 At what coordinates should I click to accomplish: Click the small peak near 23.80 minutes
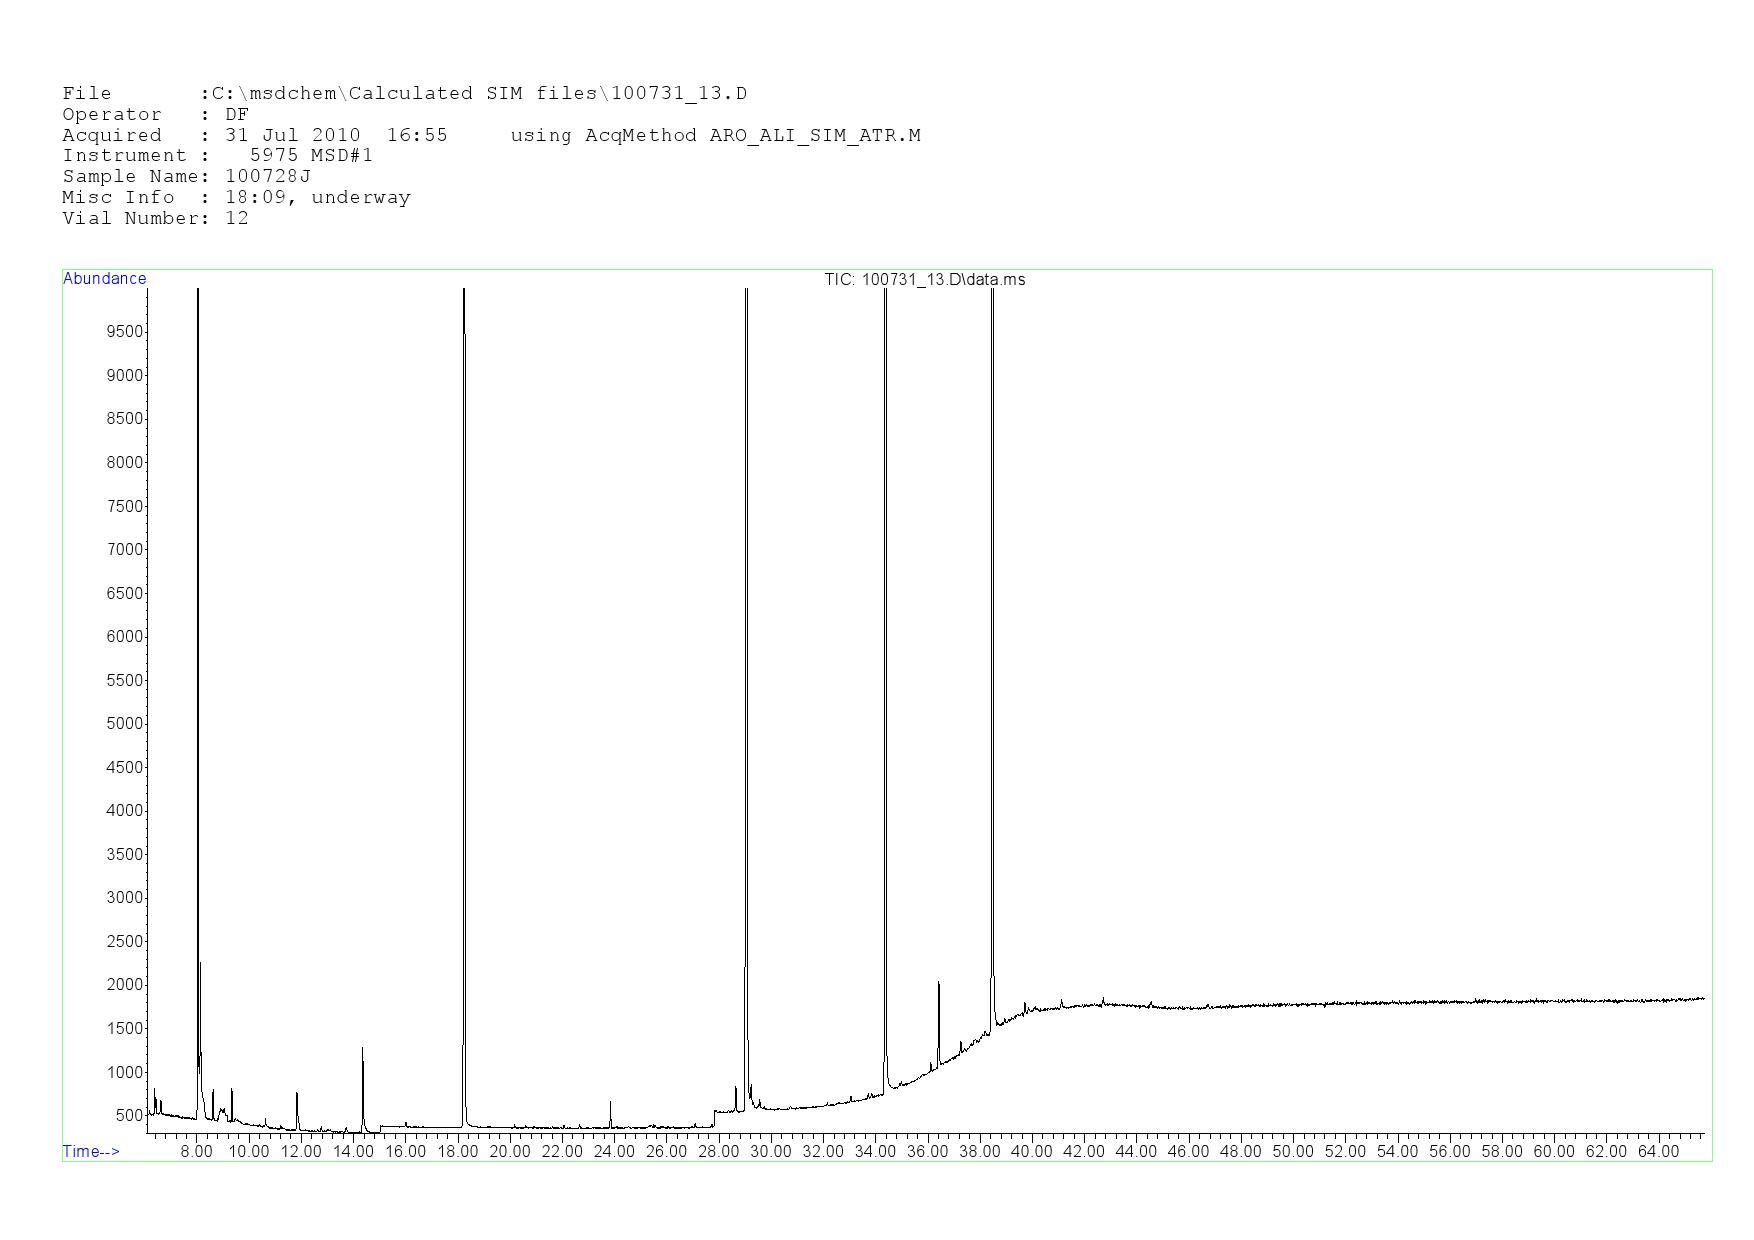[x=610, y=1112]
